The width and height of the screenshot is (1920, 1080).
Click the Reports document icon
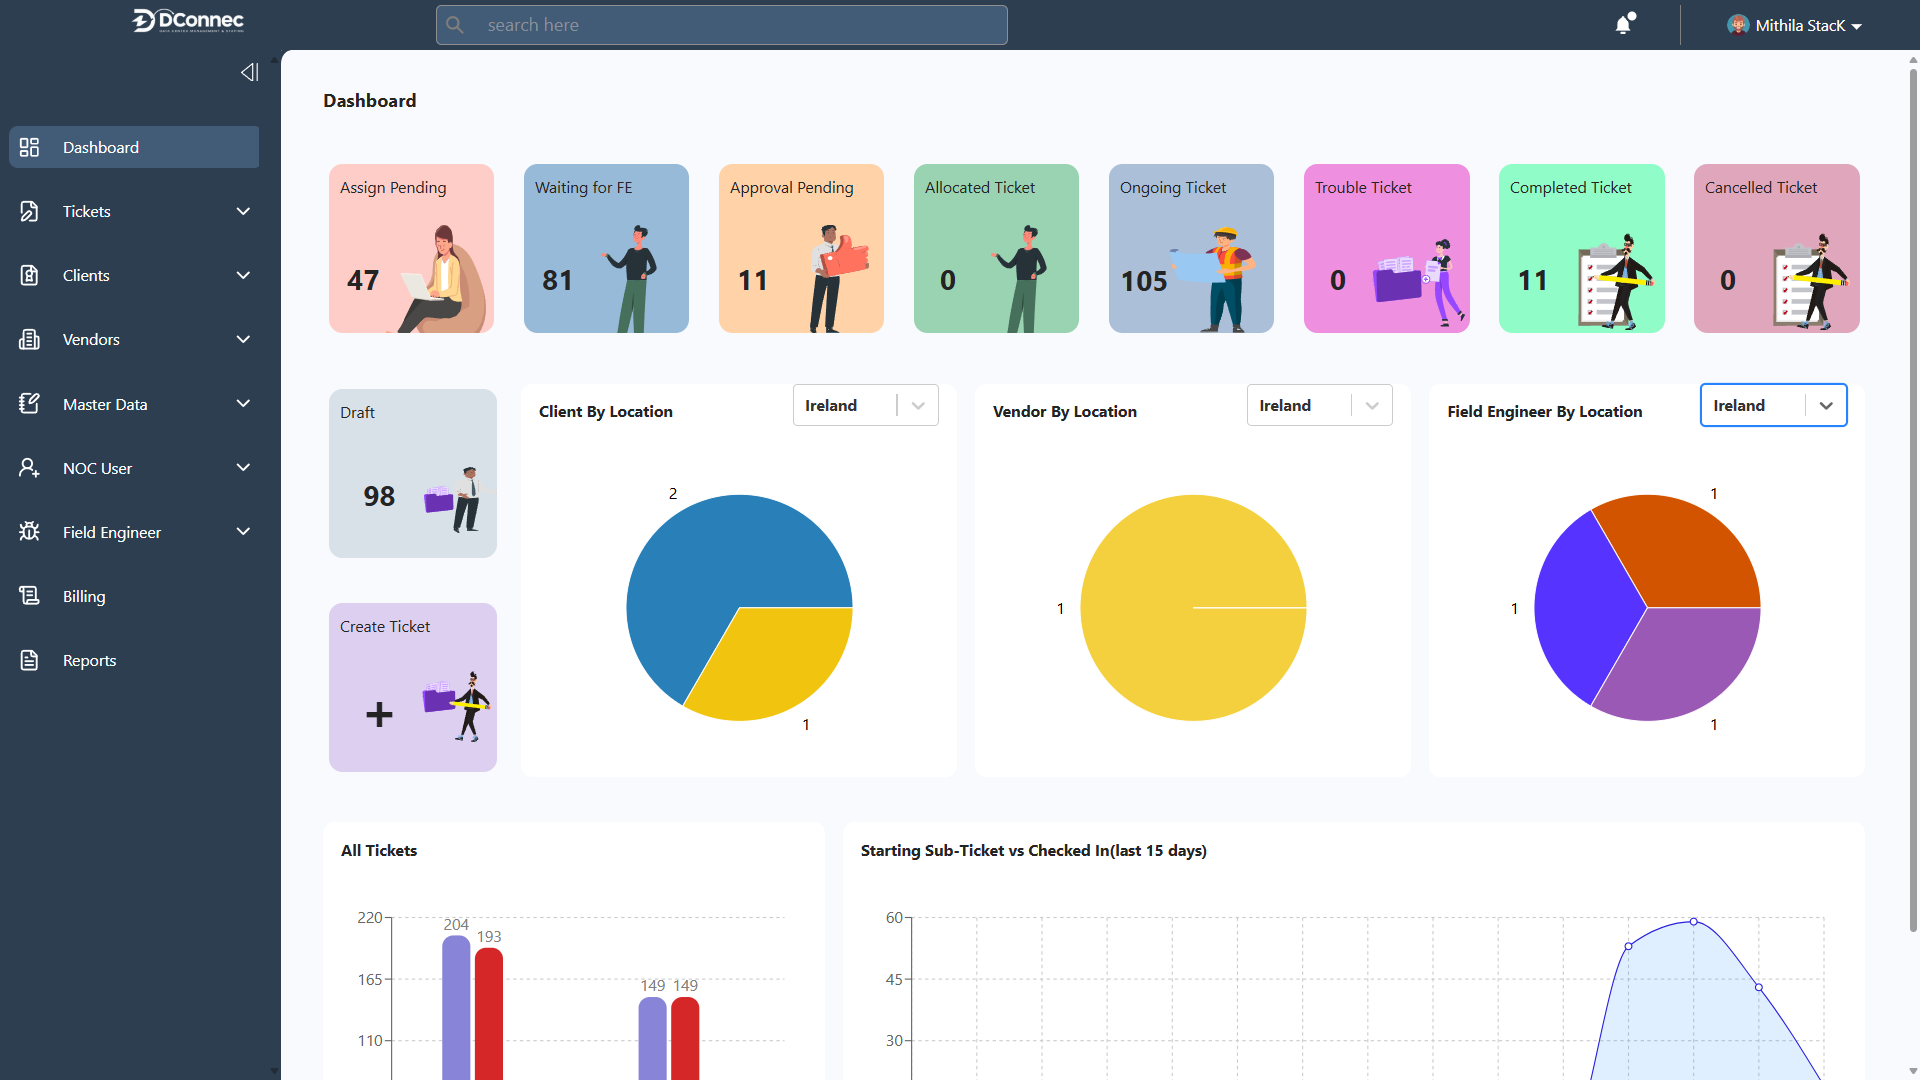click(x=29, y=660)
